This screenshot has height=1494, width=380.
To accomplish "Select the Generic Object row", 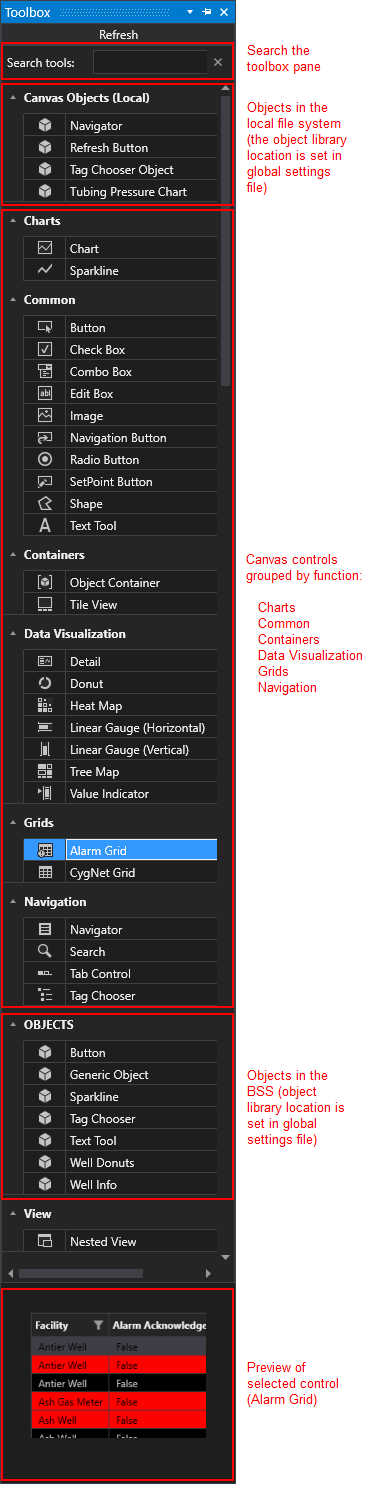I will pos(120,1075).
